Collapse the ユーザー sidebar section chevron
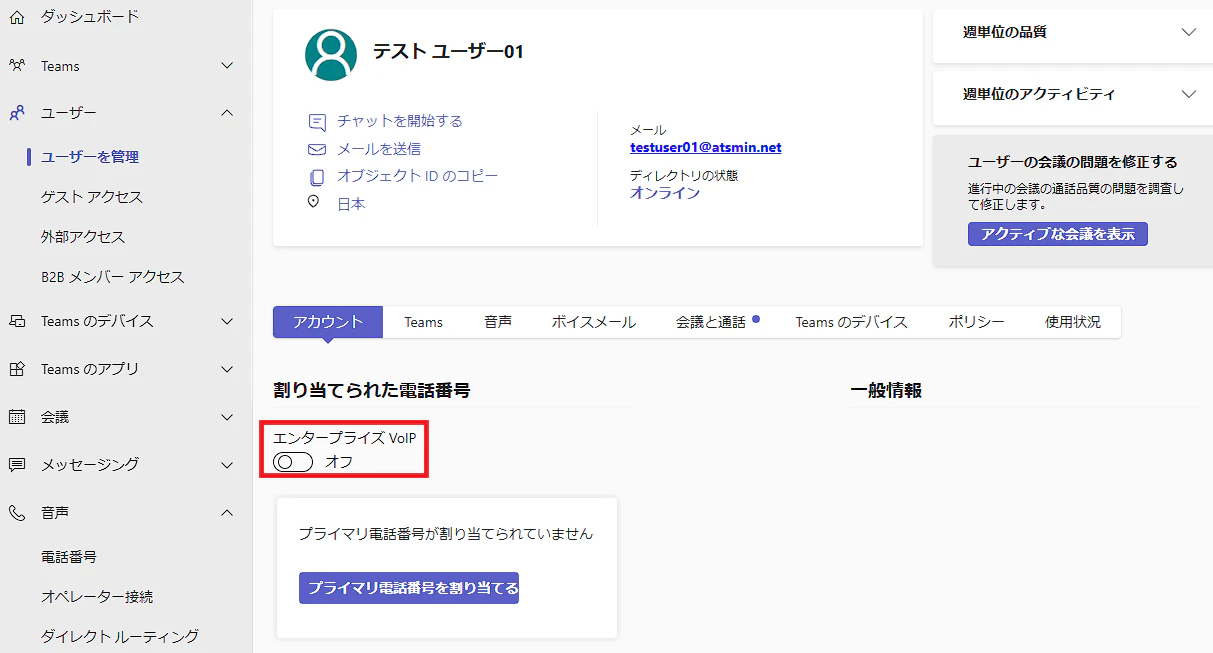This screenshot has width=1213, height=653. (227, 113)
